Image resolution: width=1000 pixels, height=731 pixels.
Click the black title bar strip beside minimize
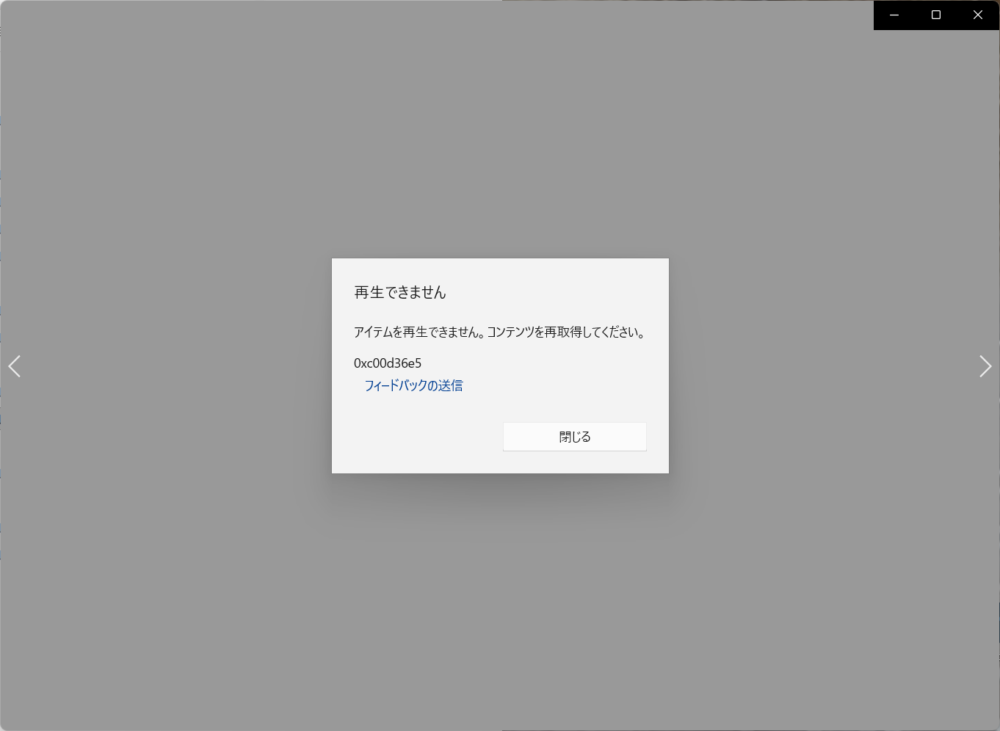[x=878, y=15]
